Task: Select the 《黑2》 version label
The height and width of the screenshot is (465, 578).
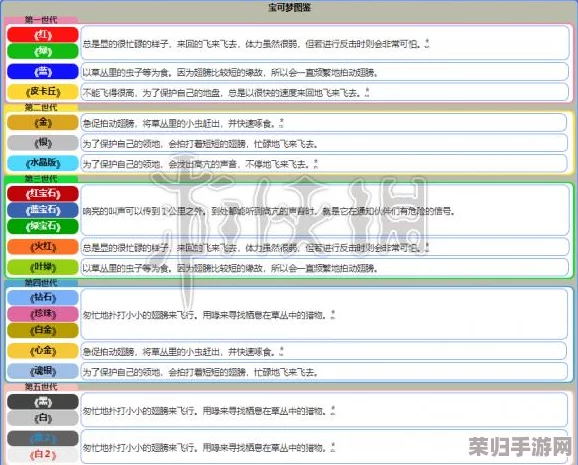Action: click(43, 438)
